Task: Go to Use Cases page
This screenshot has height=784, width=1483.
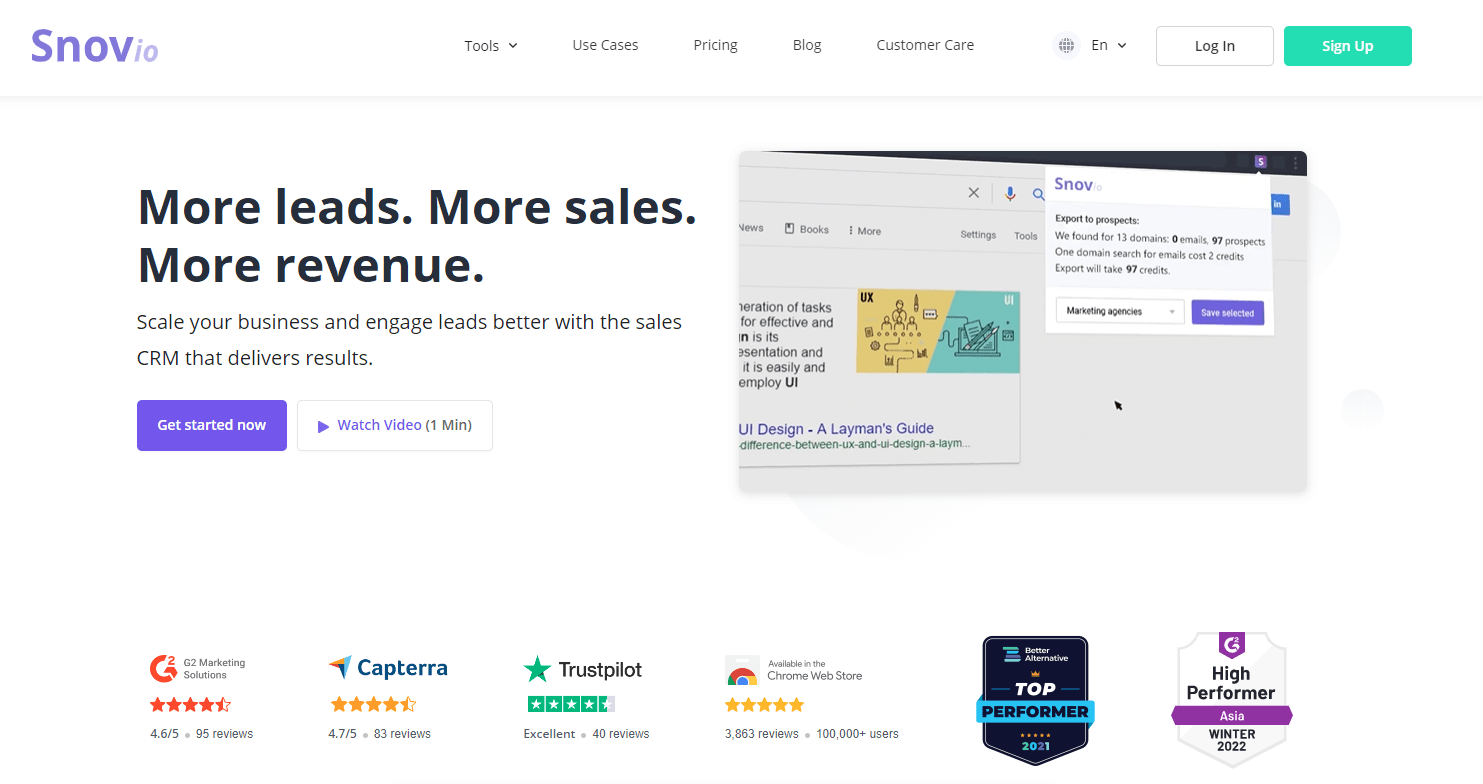Action: click(x=605, y=45)
